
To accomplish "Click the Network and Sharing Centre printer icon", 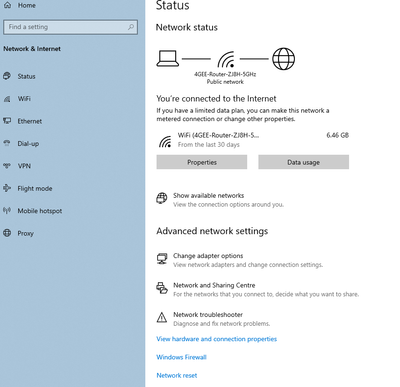I will [x=162, y=288].
